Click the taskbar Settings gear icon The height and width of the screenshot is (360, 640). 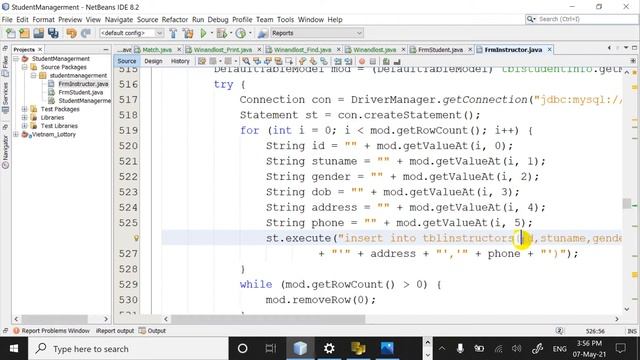pos(329,349)
